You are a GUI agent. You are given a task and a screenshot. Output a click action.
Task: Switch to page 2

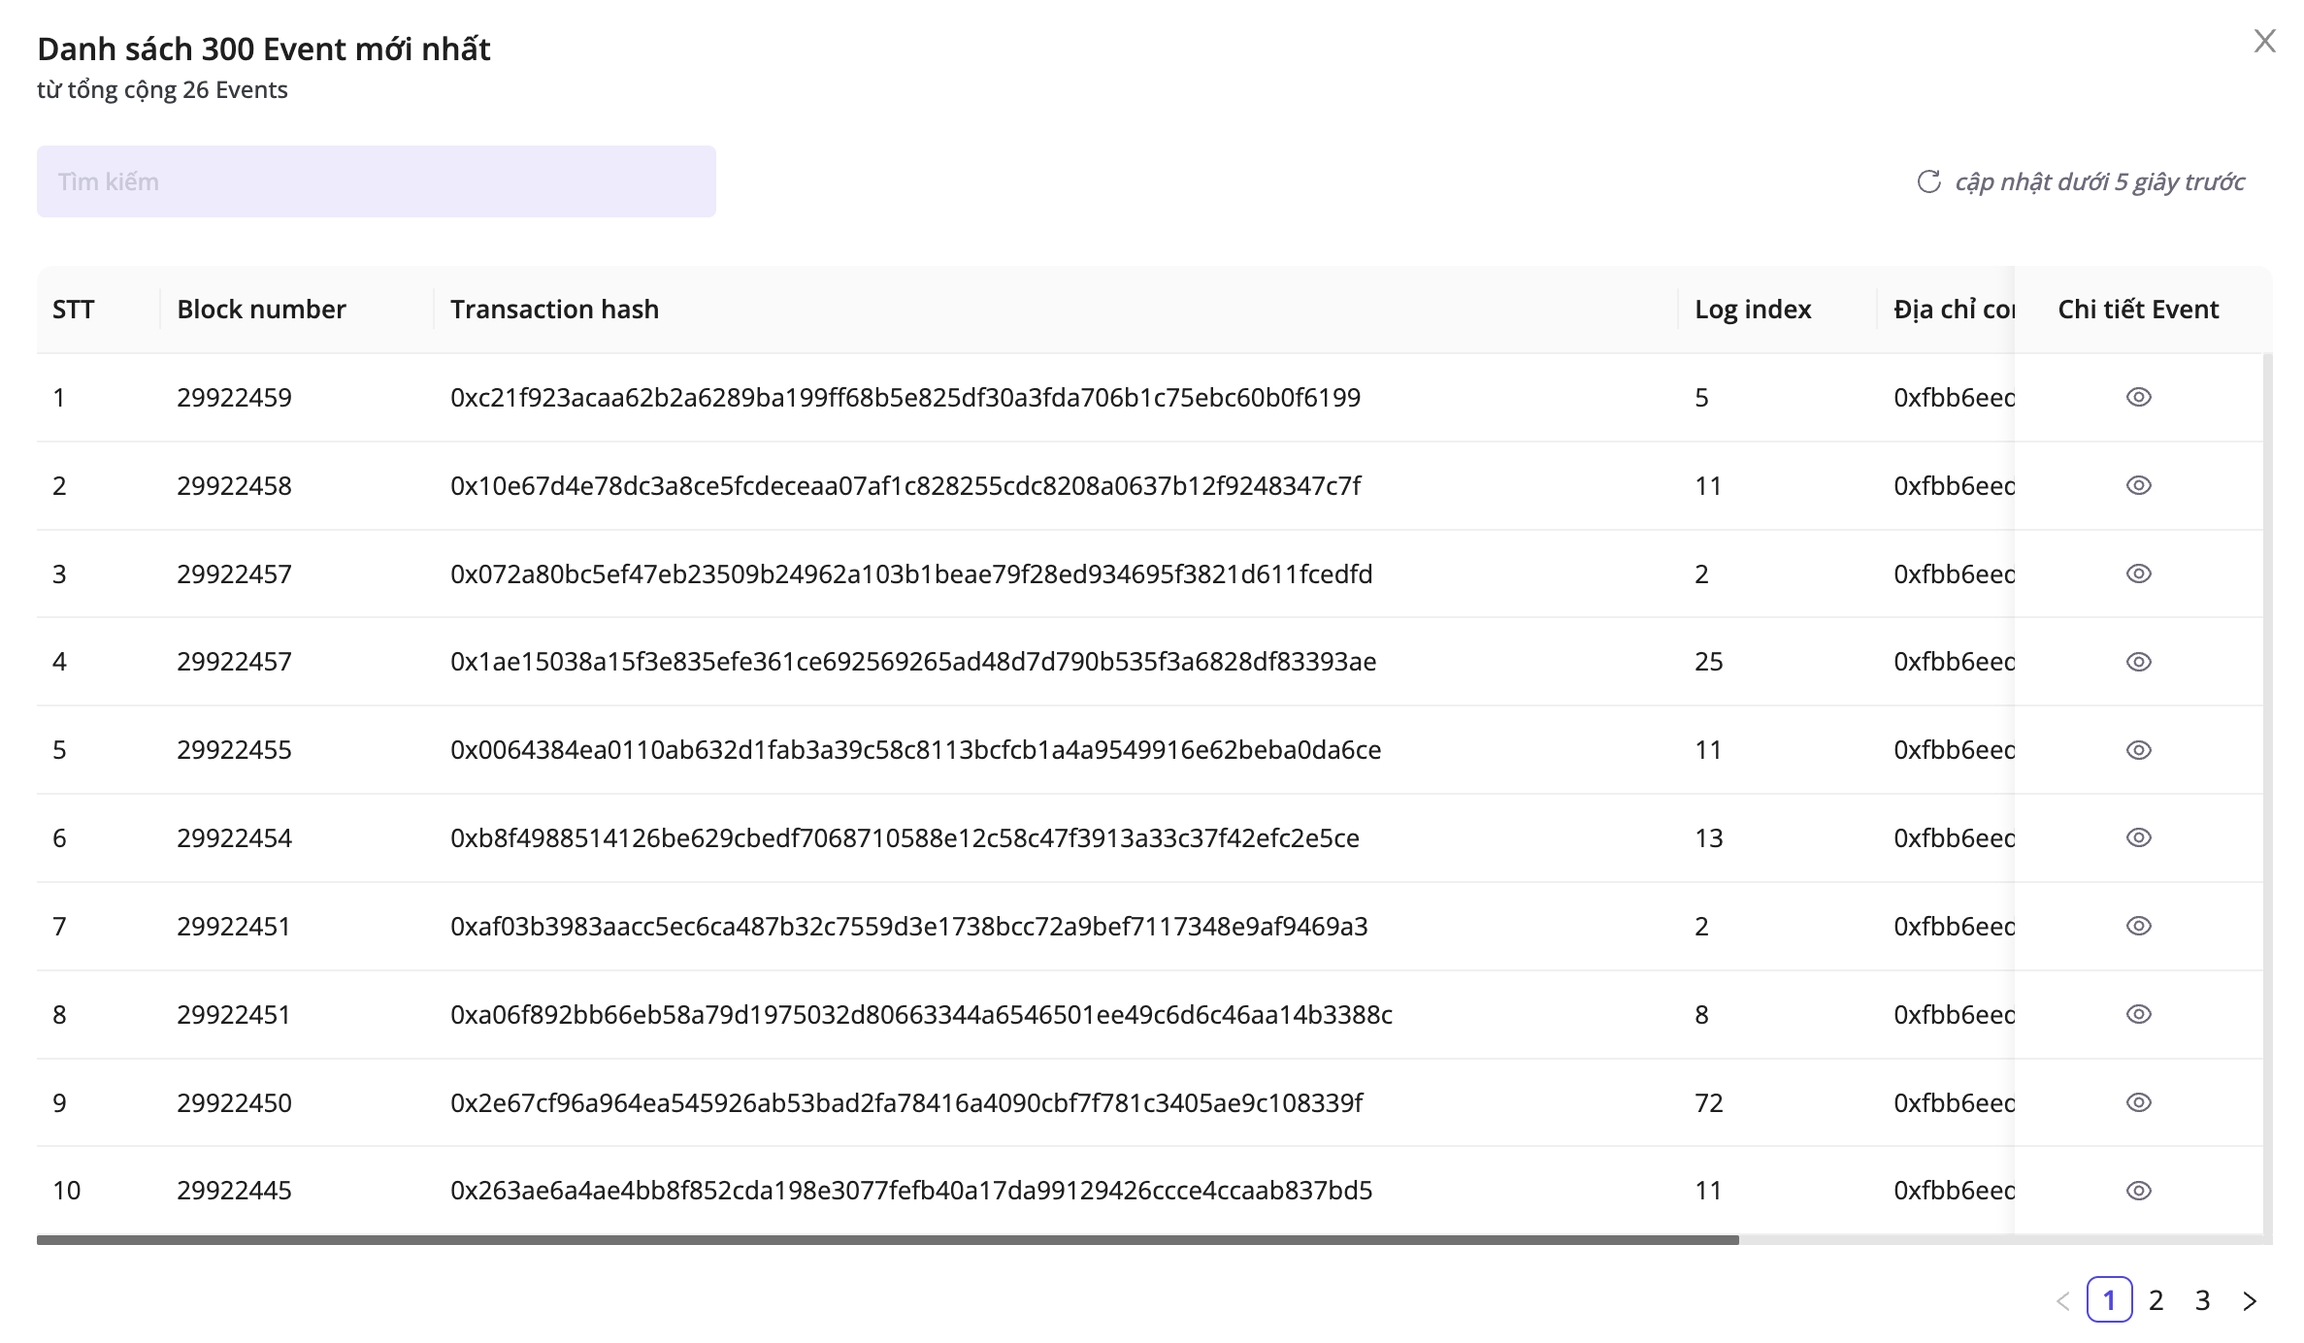[x=2156, y=1300]
